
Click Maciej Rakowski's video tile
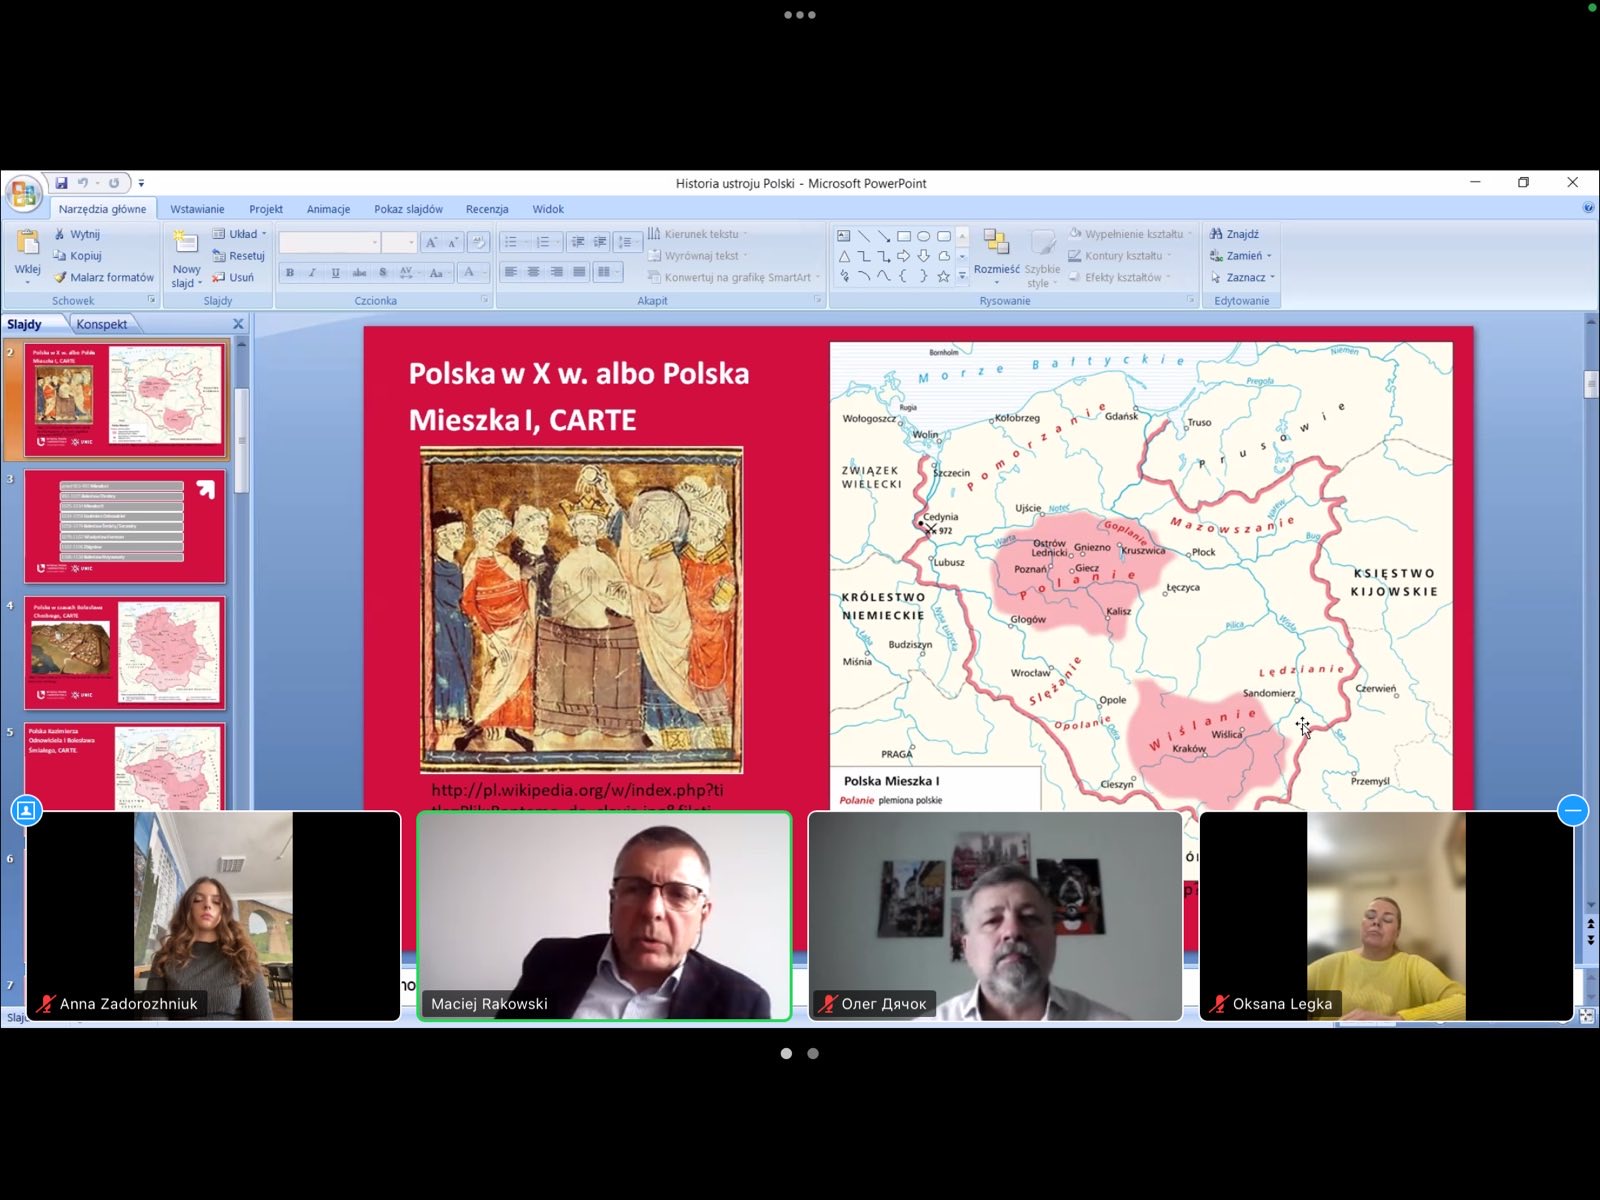click(604, 916)
